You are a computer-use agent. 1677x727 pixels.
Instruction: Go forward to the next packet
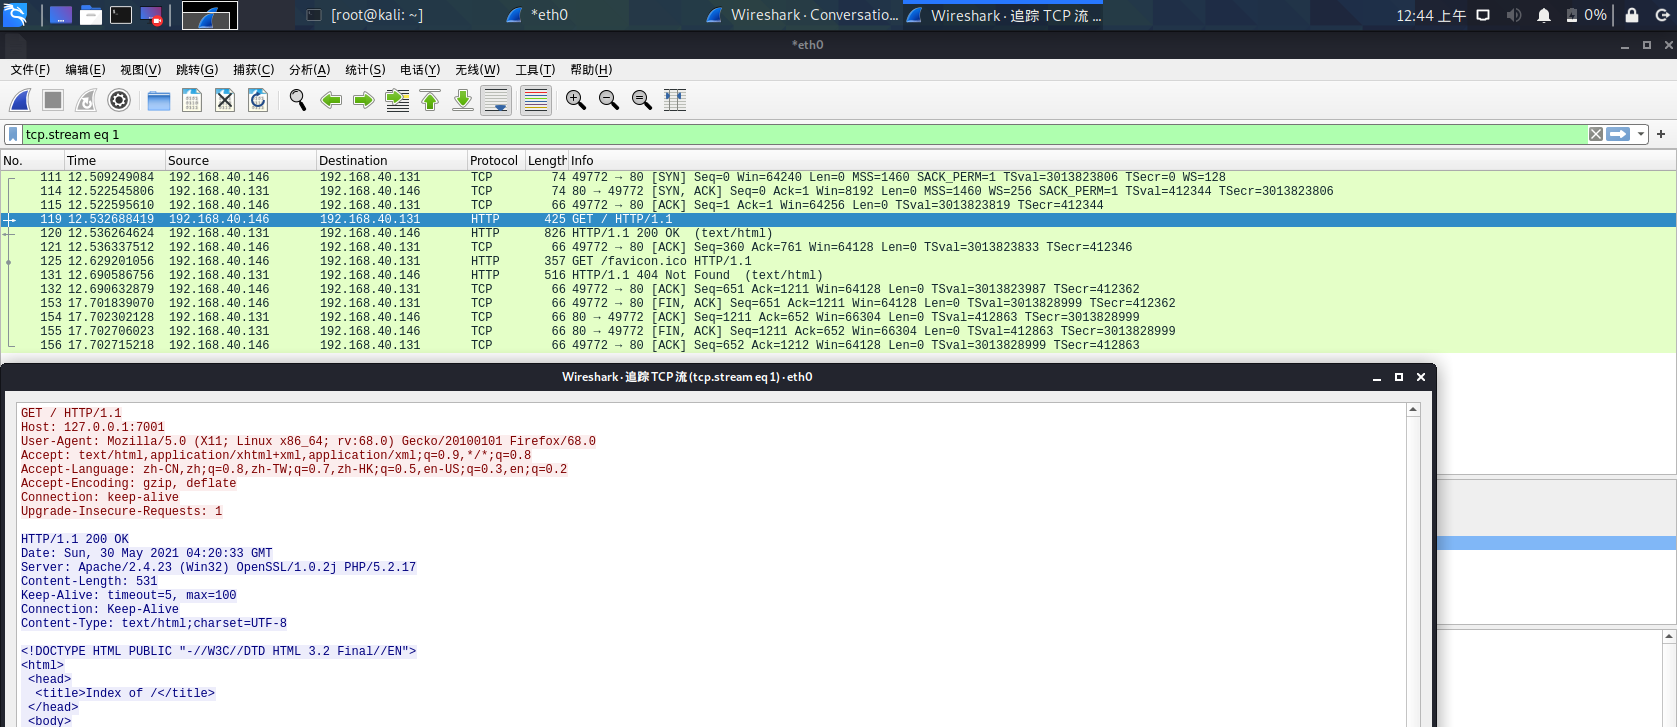pyautogui.click(x=364, y=100)
